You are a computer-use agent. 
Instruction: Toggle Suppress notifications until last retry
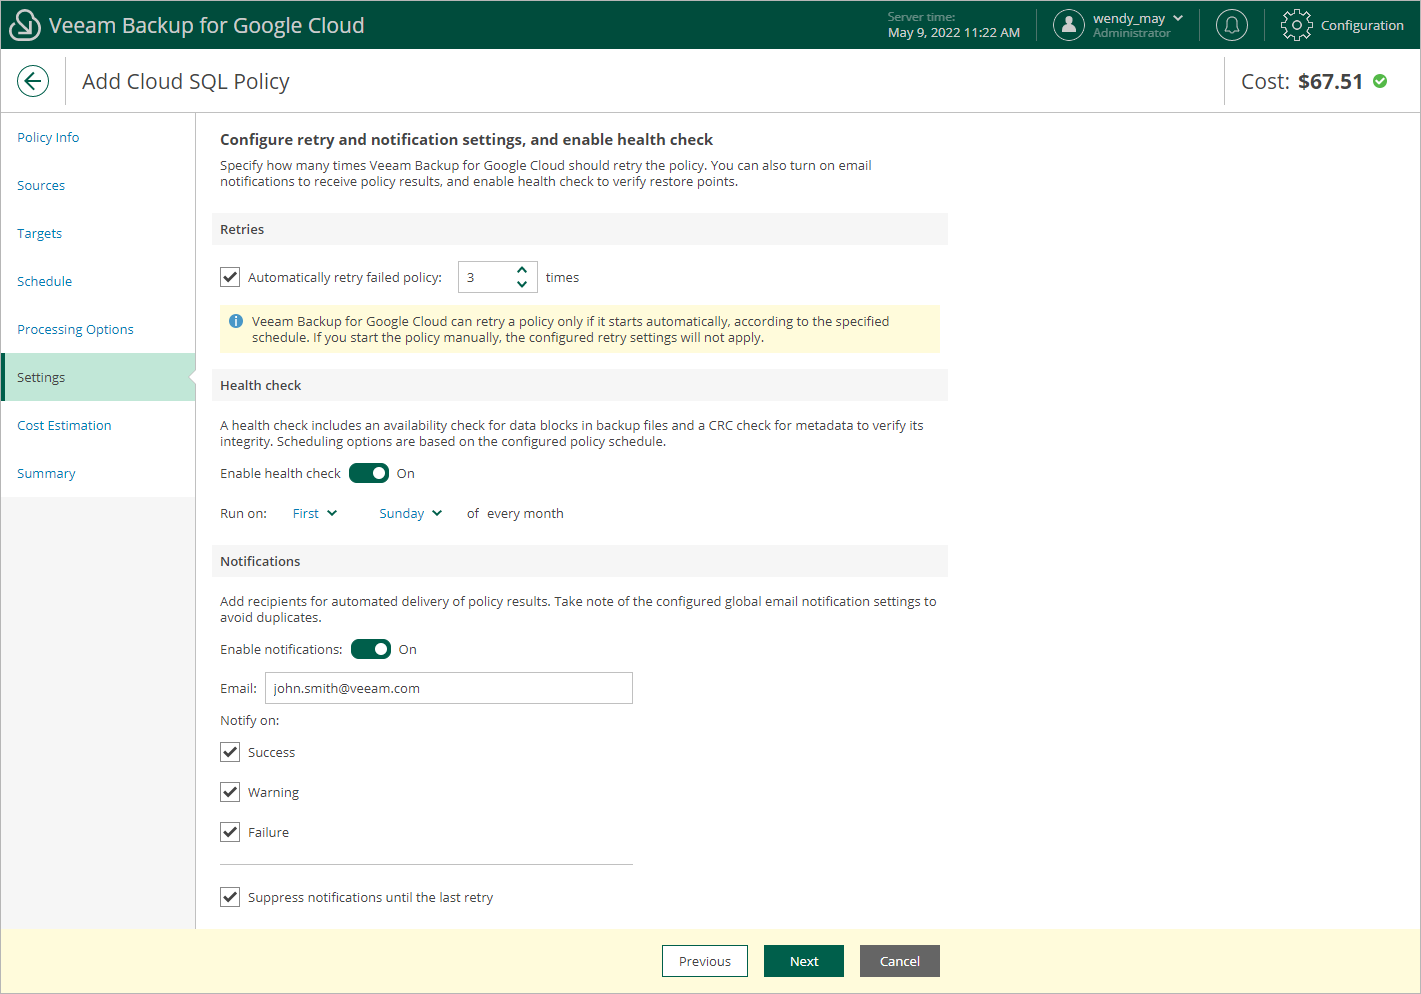(x=230, y=897)
